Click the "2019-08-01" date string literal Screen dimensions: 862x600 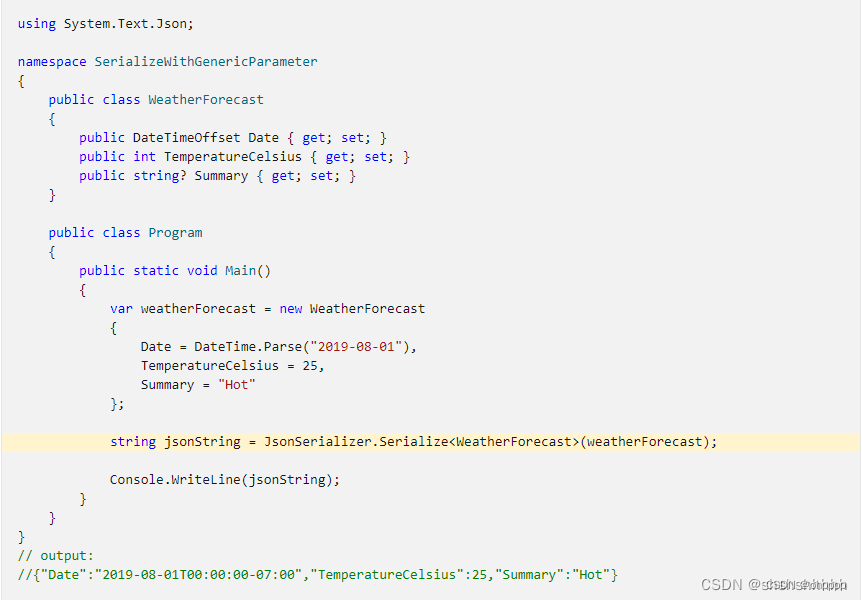point(356,346)
